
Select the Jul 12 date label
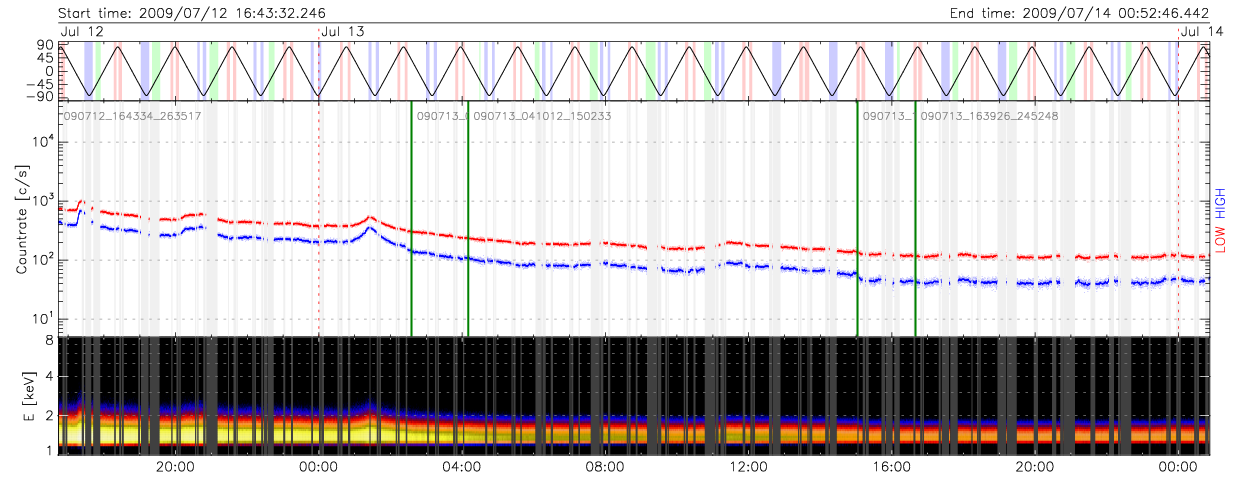pyautogui.click(x=82, y=32)
